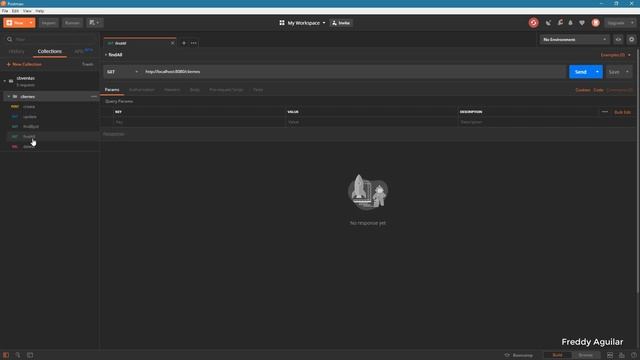This screenshot has width=640, height=360.
Task: Open the No Environment dropdown
Action: [x=574, y=40]
